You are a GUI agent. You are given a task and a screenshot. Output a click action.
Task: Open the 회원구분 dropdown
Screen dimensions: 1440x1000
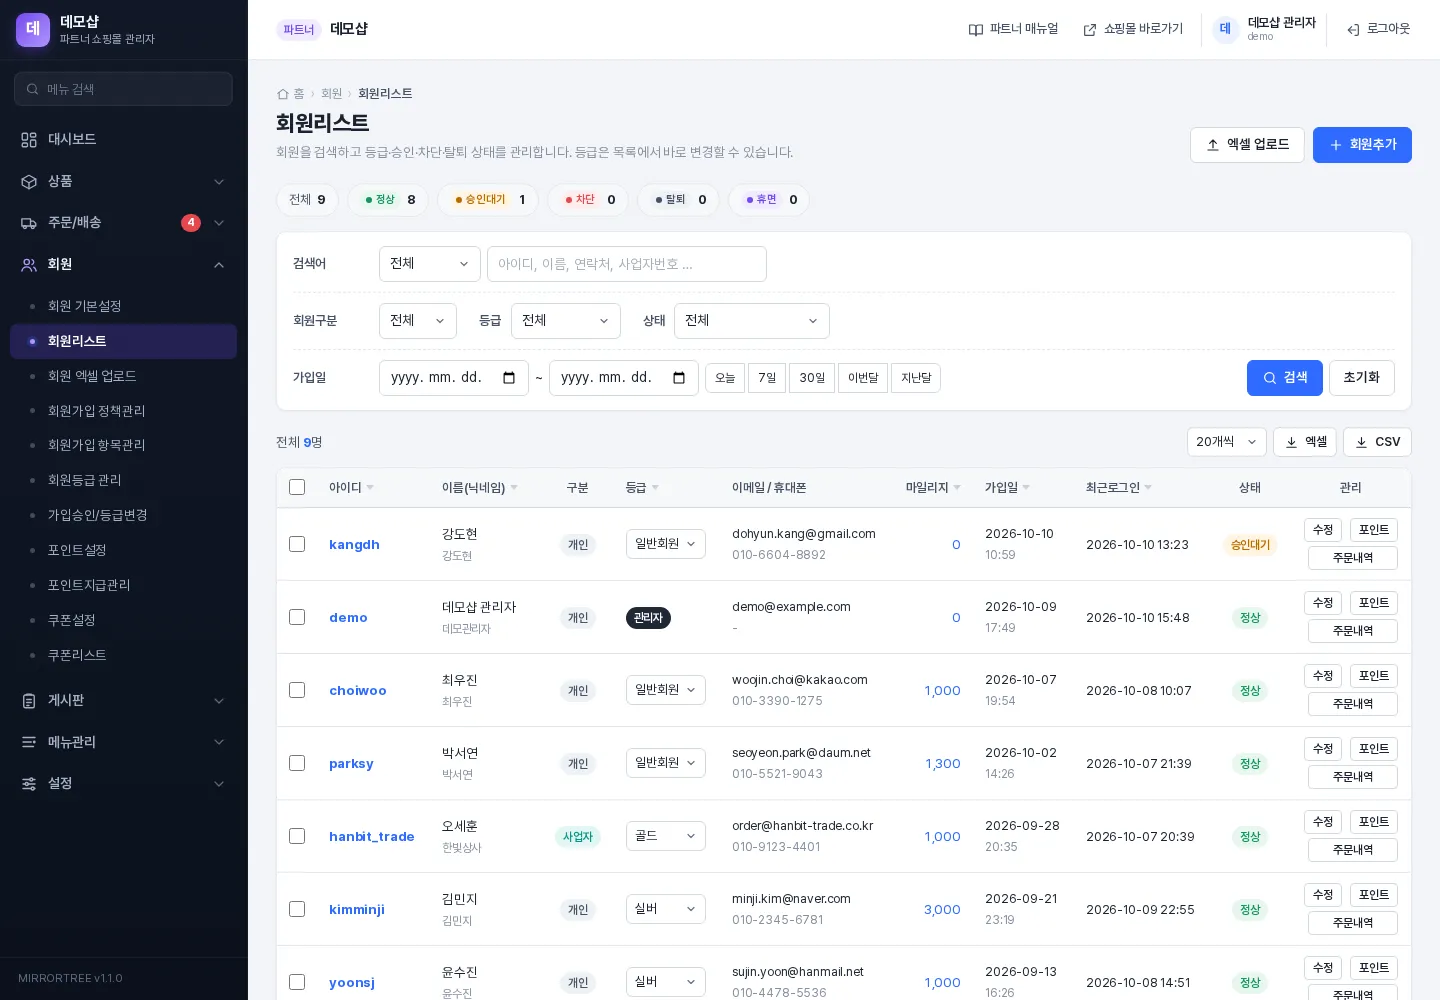pyautogui.click(x=418, y=321)
